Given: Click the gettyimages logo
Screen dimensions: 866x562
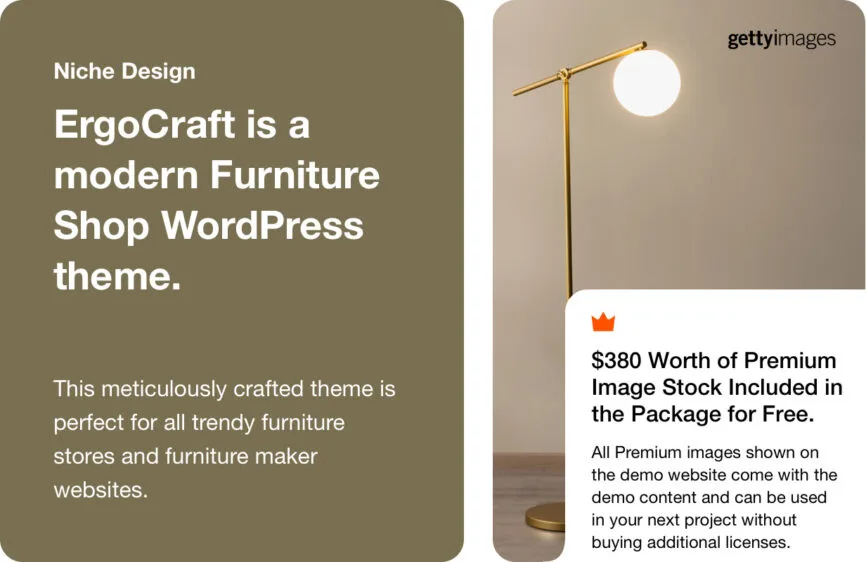Looking at the screenshot, I should [x=781, y=39].
